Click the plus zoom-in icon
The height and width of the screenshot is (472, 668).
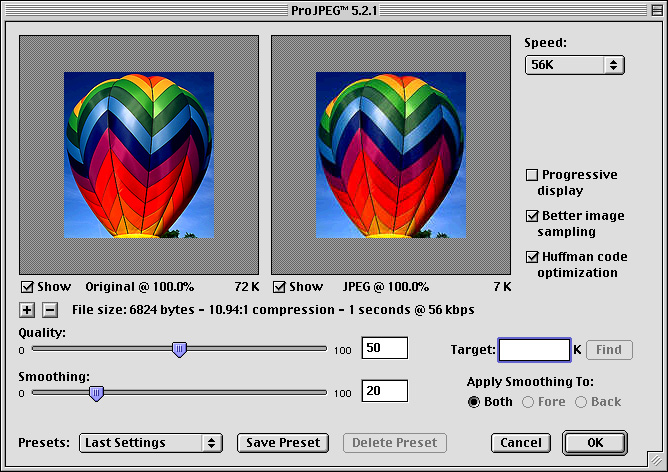(x=27, y=310)
